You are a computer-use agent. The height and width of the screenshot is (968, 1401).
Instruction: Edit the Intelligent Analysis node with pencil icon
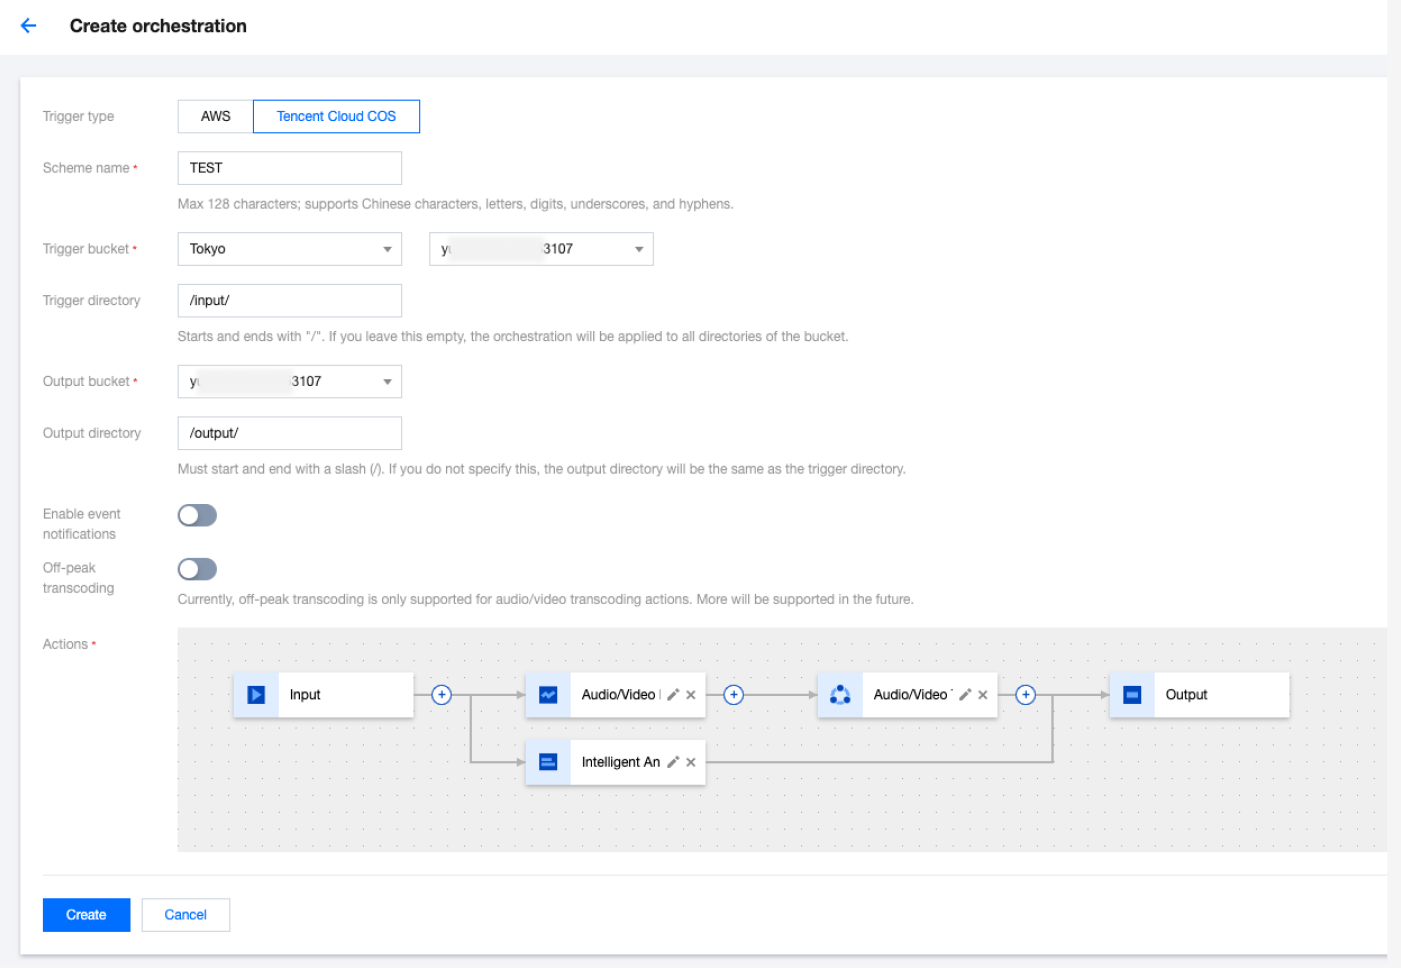[x=673, y=762]
